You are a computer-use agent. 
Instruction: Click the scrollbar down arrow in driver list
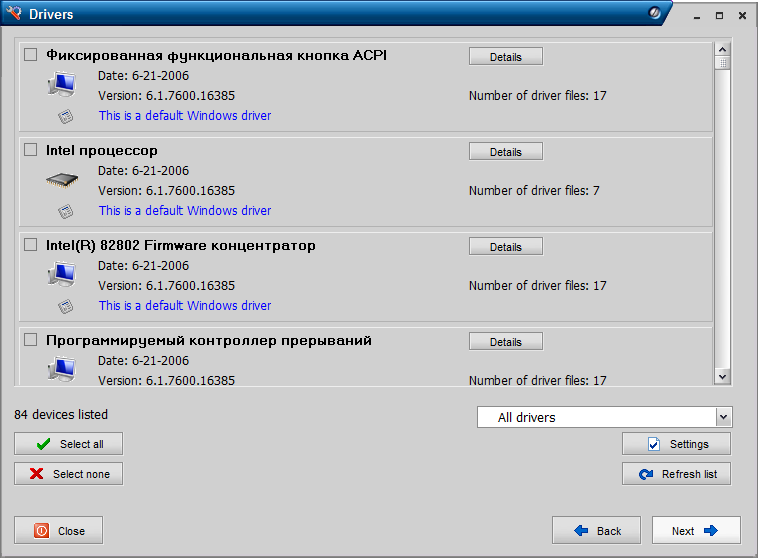click(722, 377)
